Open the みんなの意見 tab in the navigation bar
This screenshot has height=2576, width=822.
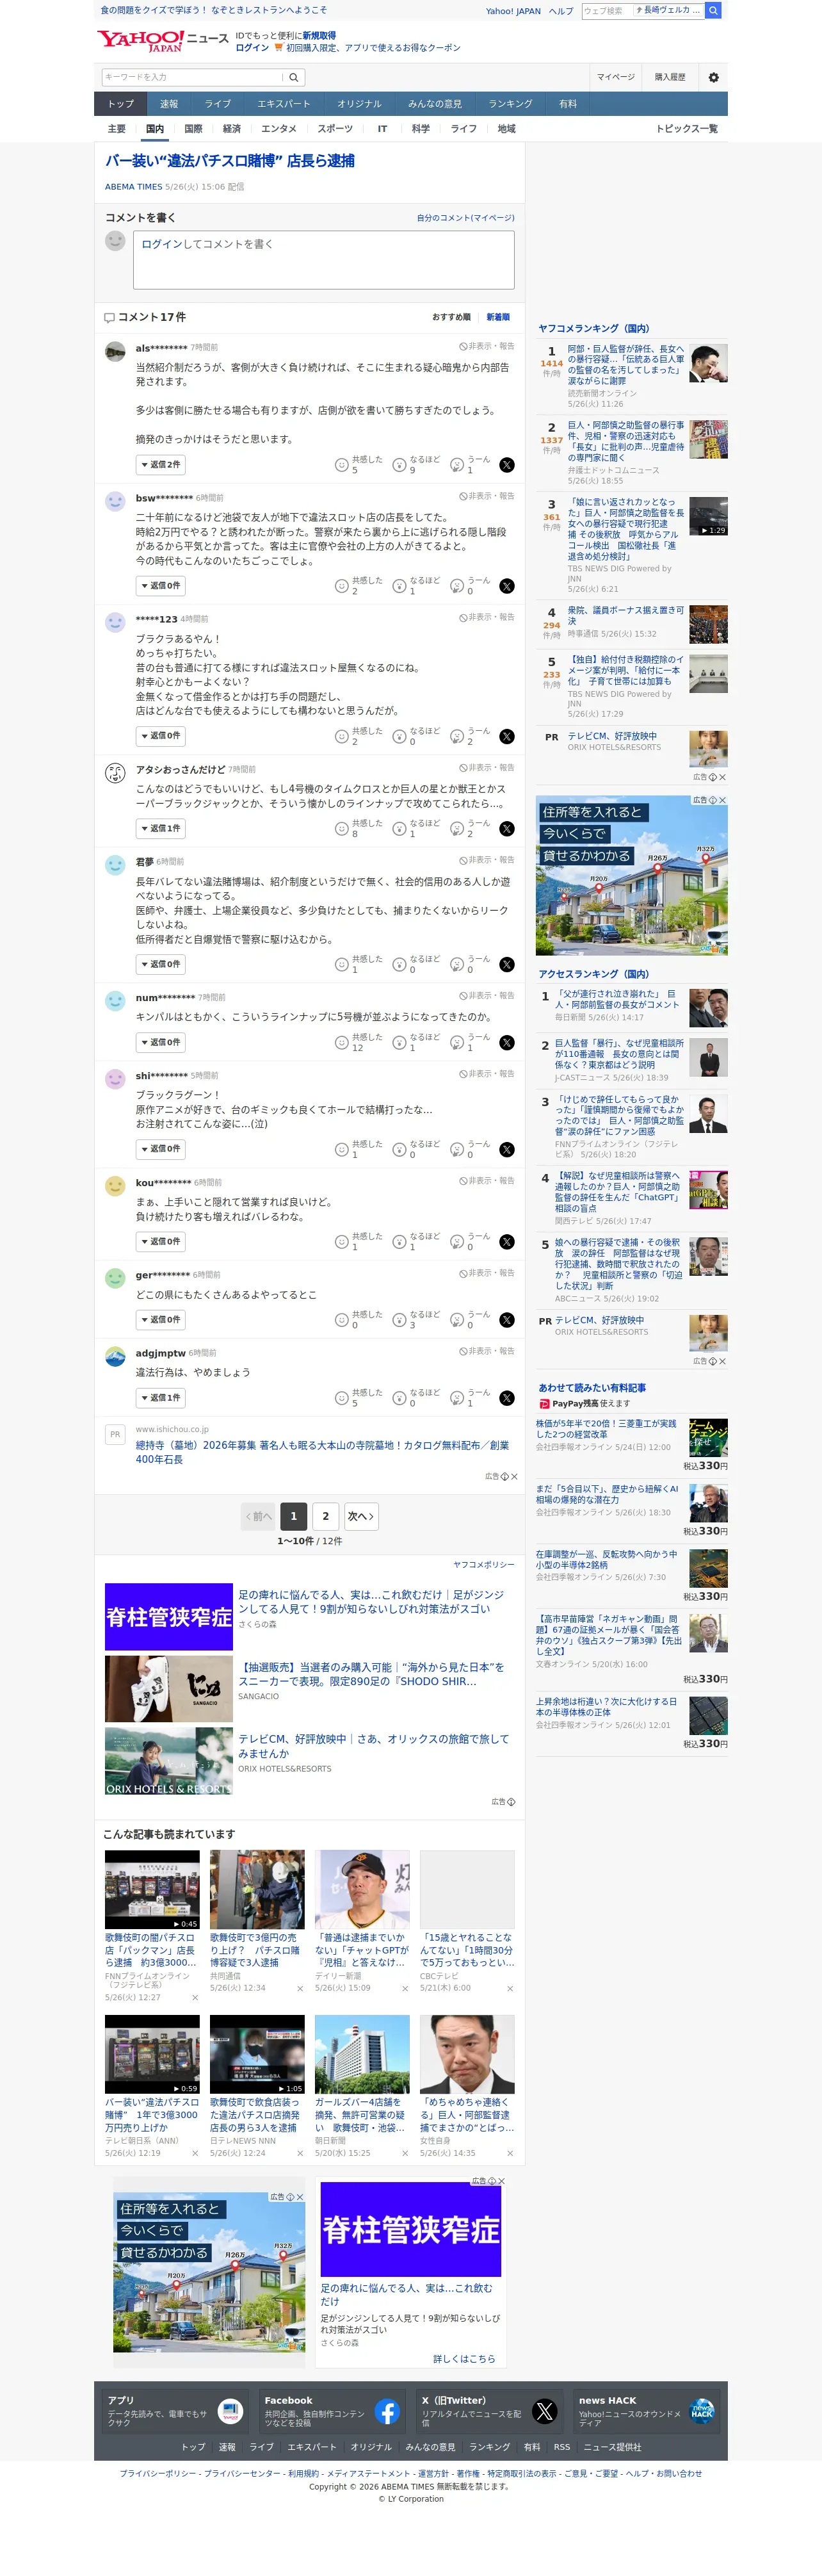click(x=435, y=104)
